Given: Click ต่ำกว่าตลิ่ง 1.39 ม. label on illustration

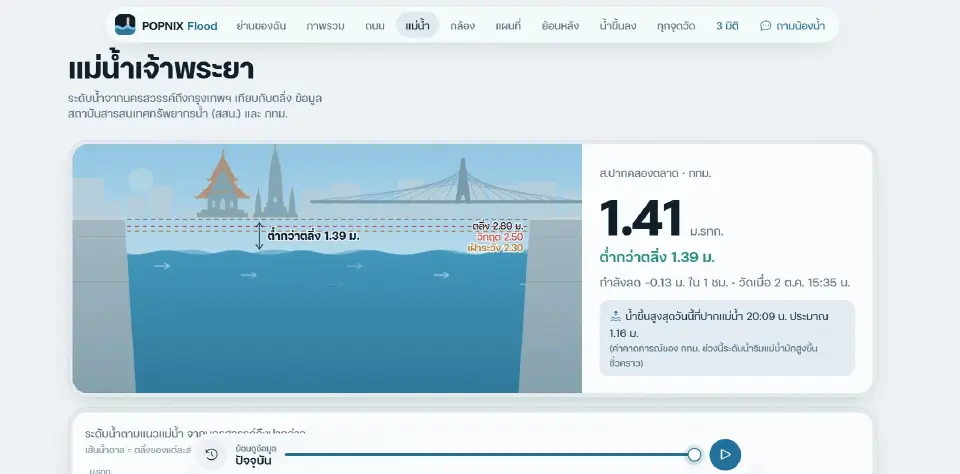Looking at the screenshot, I should (313, 236).
